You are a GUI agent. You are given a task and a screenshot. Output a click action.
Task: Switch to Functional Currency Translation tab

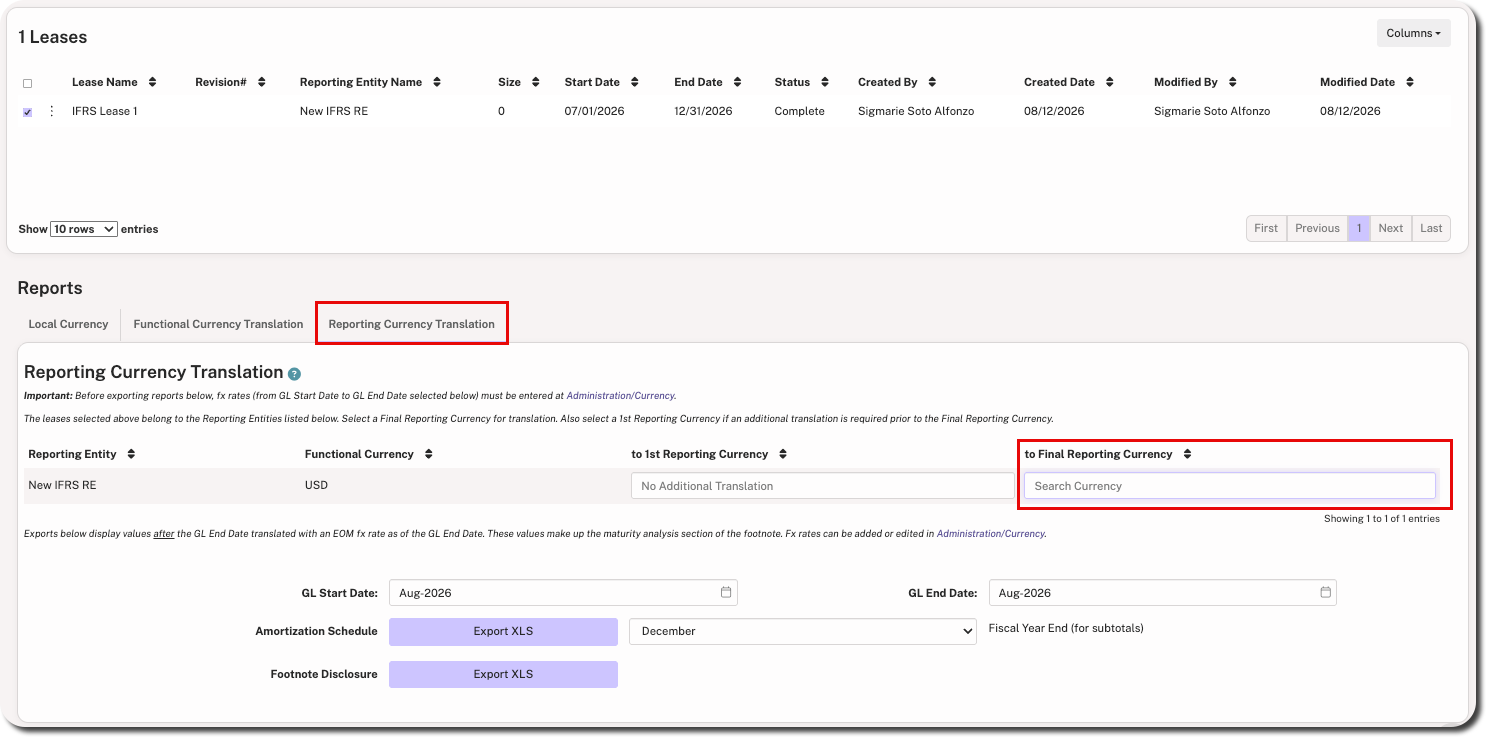coord(218,324)
